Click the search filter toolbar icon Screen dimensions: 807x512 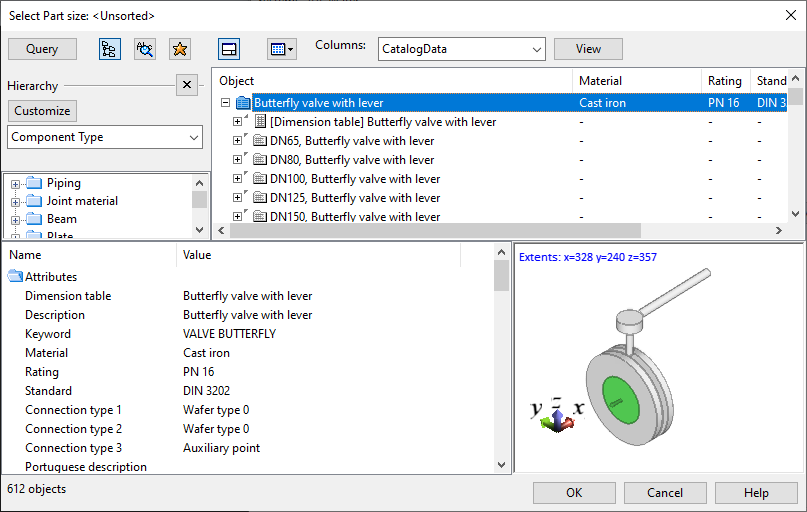145,49
